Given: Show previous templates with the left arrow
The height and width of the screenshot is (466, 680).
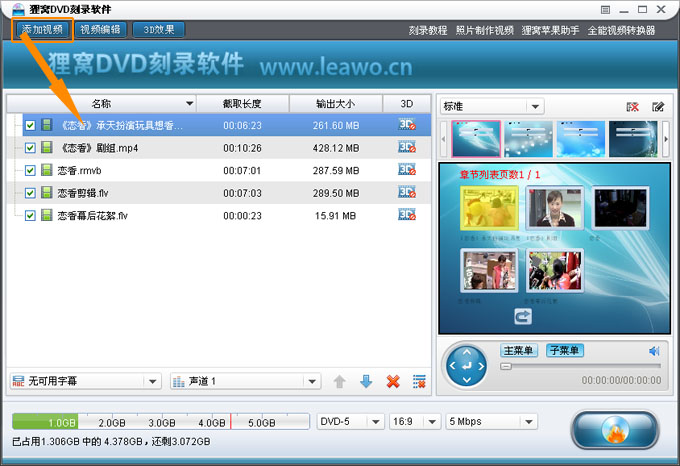Looking at the screenshot, I should coord(443,139).
